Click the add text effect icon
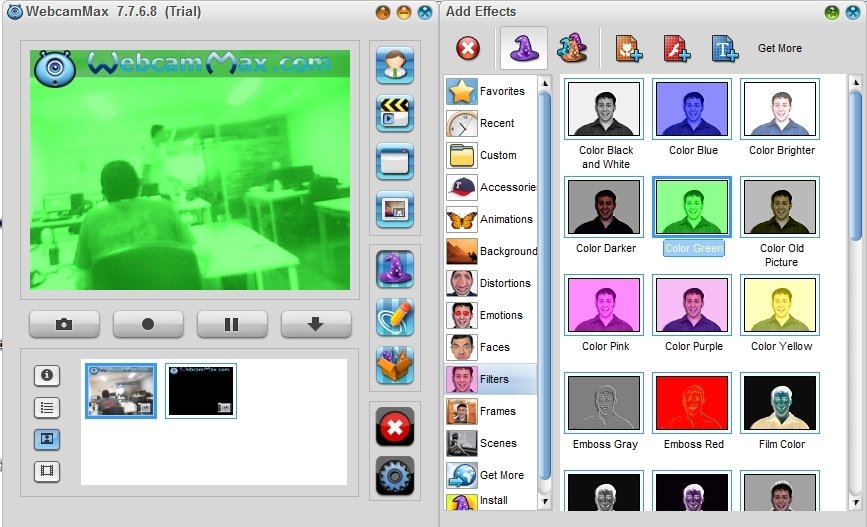This screenshot has height=527, width=867. click(x=724, y=49)
